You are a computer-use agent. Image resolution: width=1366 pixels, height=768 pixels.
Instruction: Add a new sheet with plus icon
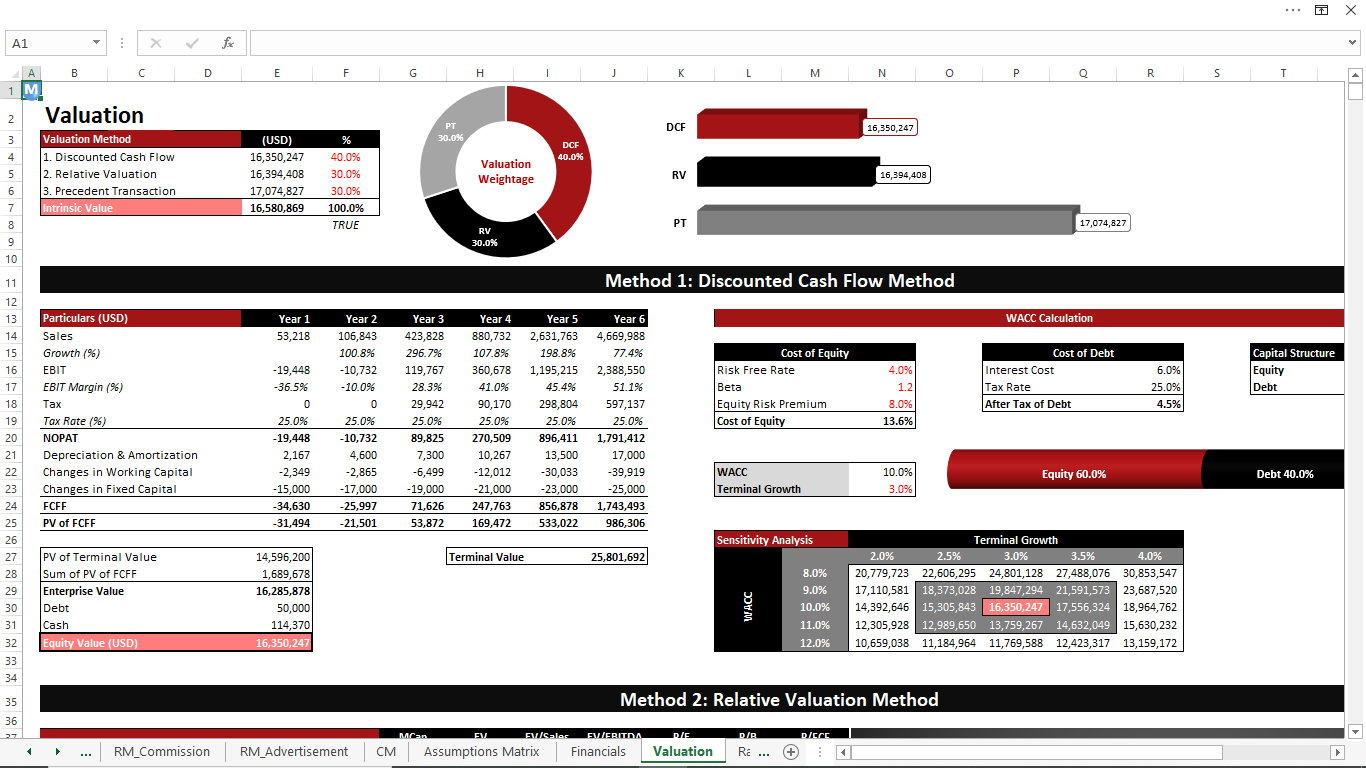coord(791,751)
